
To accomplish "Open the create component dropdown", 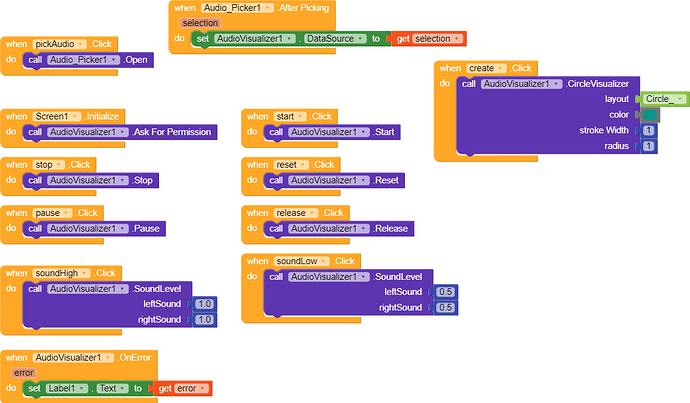I will click(486, 68).
